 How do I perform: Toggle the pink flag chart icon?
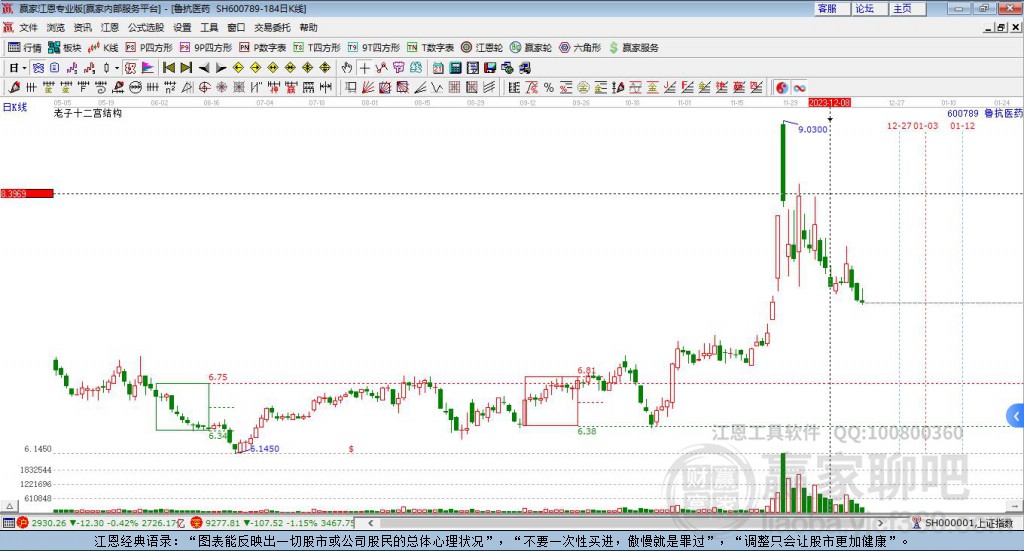click(x=148, y=68)
